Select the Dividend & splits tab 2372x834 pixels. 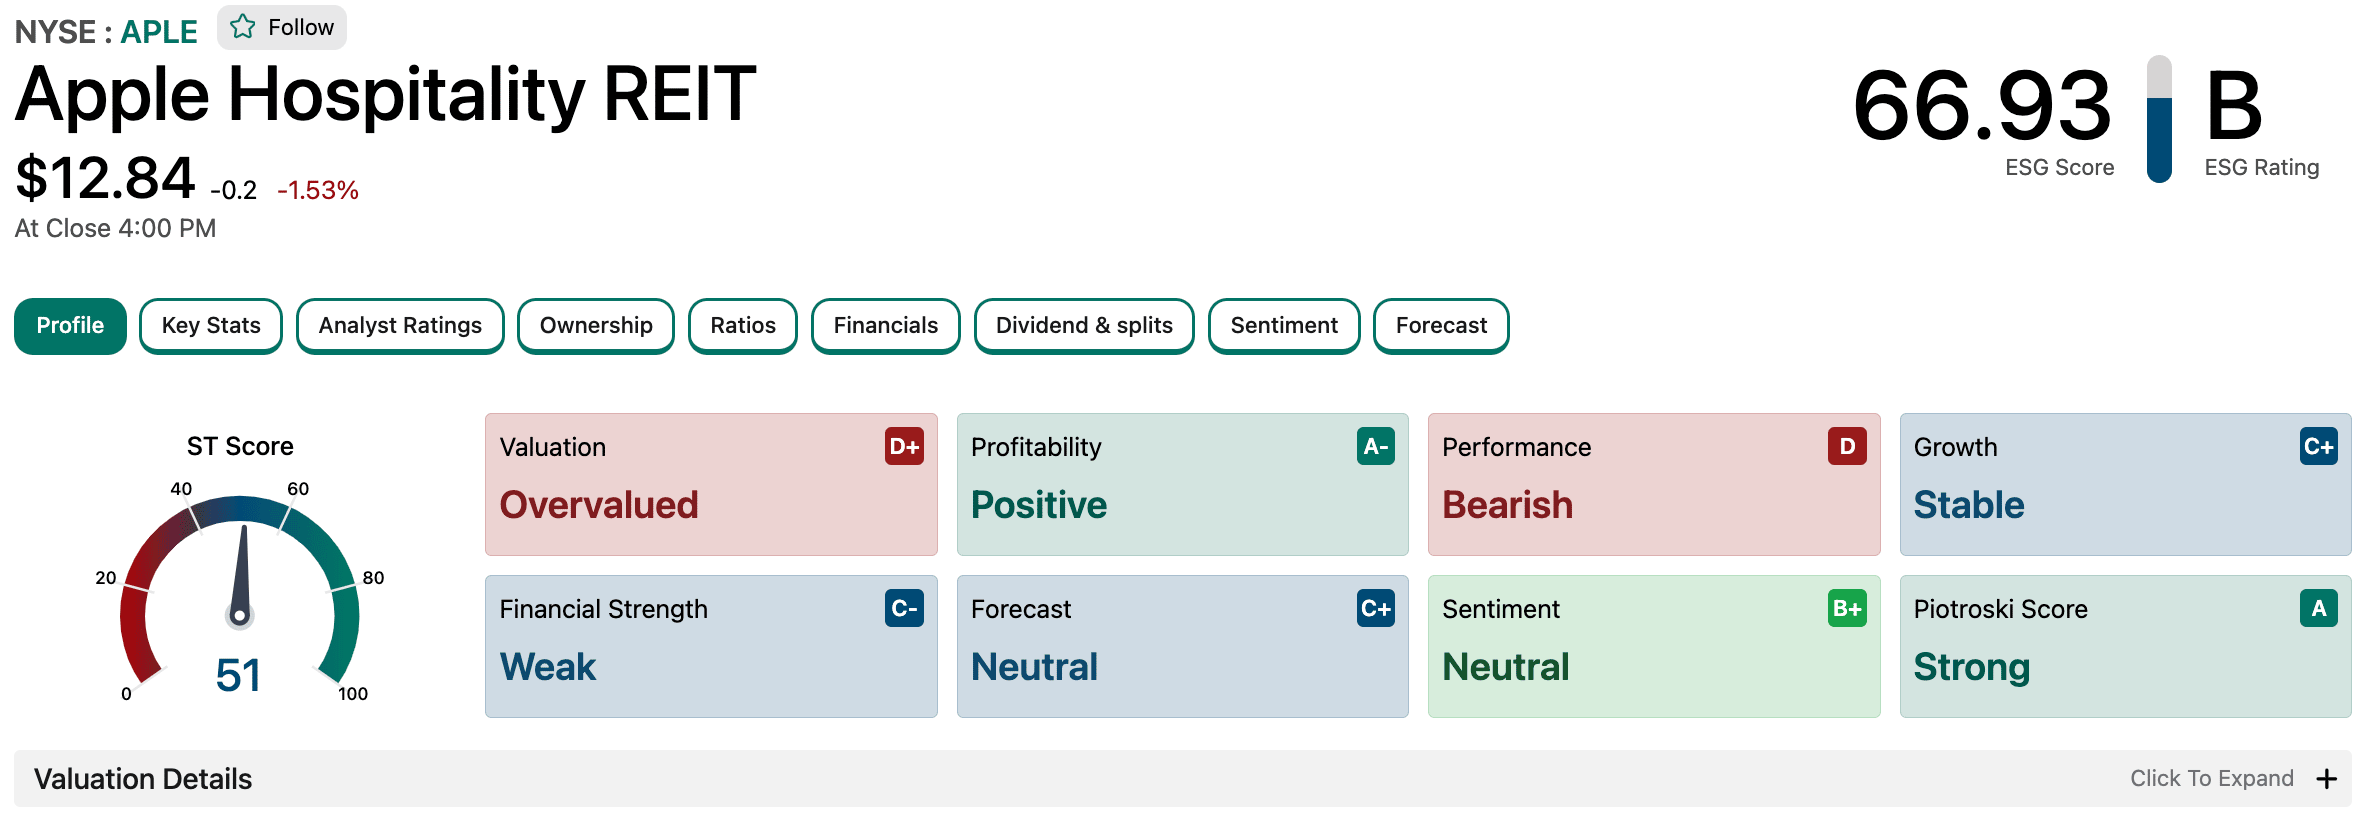pyautogui.click(x=1084, y=326)
